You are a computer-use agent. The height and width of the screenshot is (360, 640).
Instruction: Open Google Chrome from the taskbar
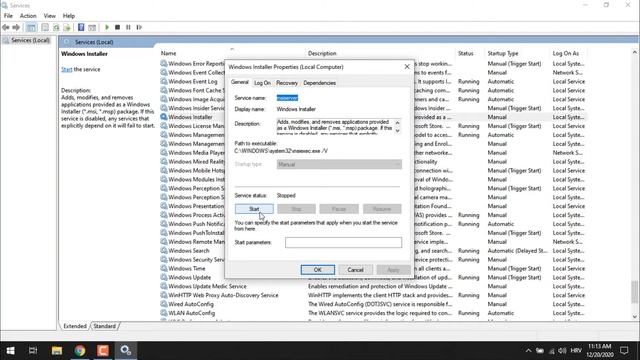click(80, 351)
